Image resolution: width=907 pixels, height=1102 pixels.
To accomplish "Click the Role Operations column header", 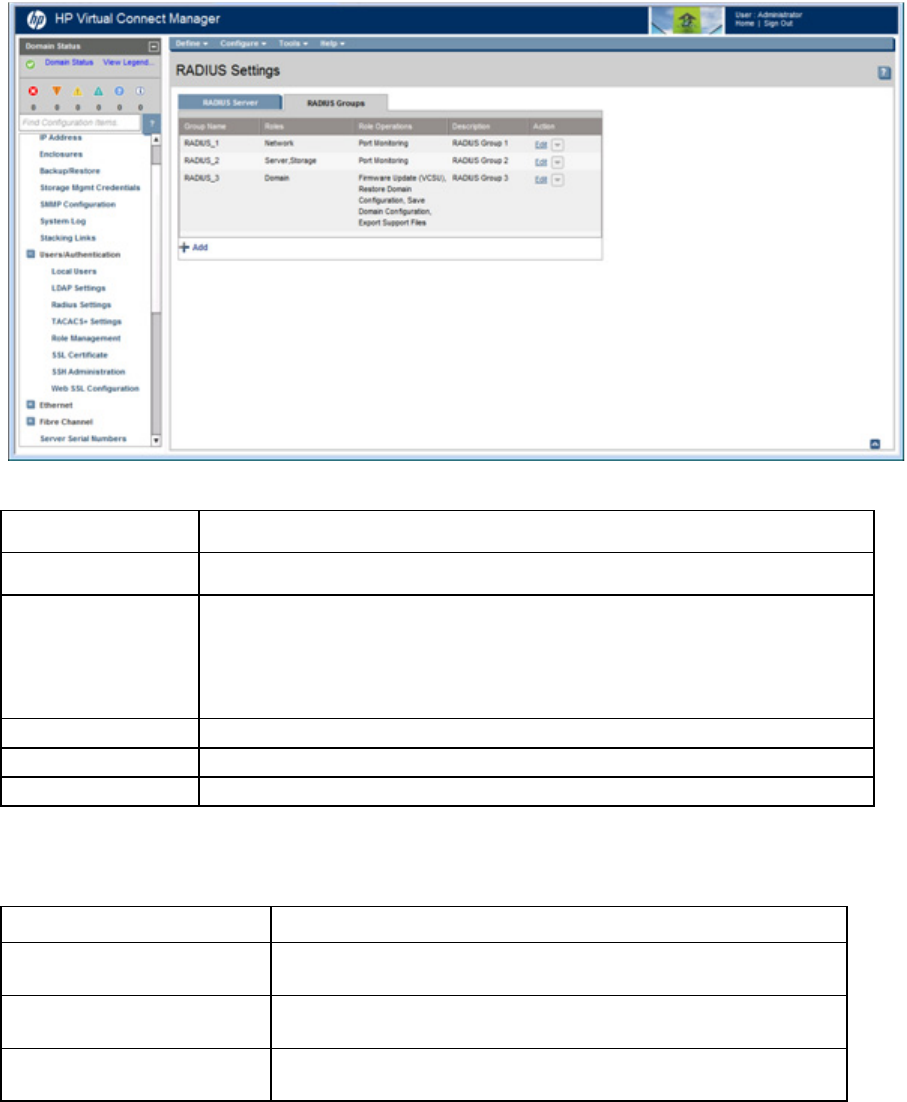I will pos(385,127).
